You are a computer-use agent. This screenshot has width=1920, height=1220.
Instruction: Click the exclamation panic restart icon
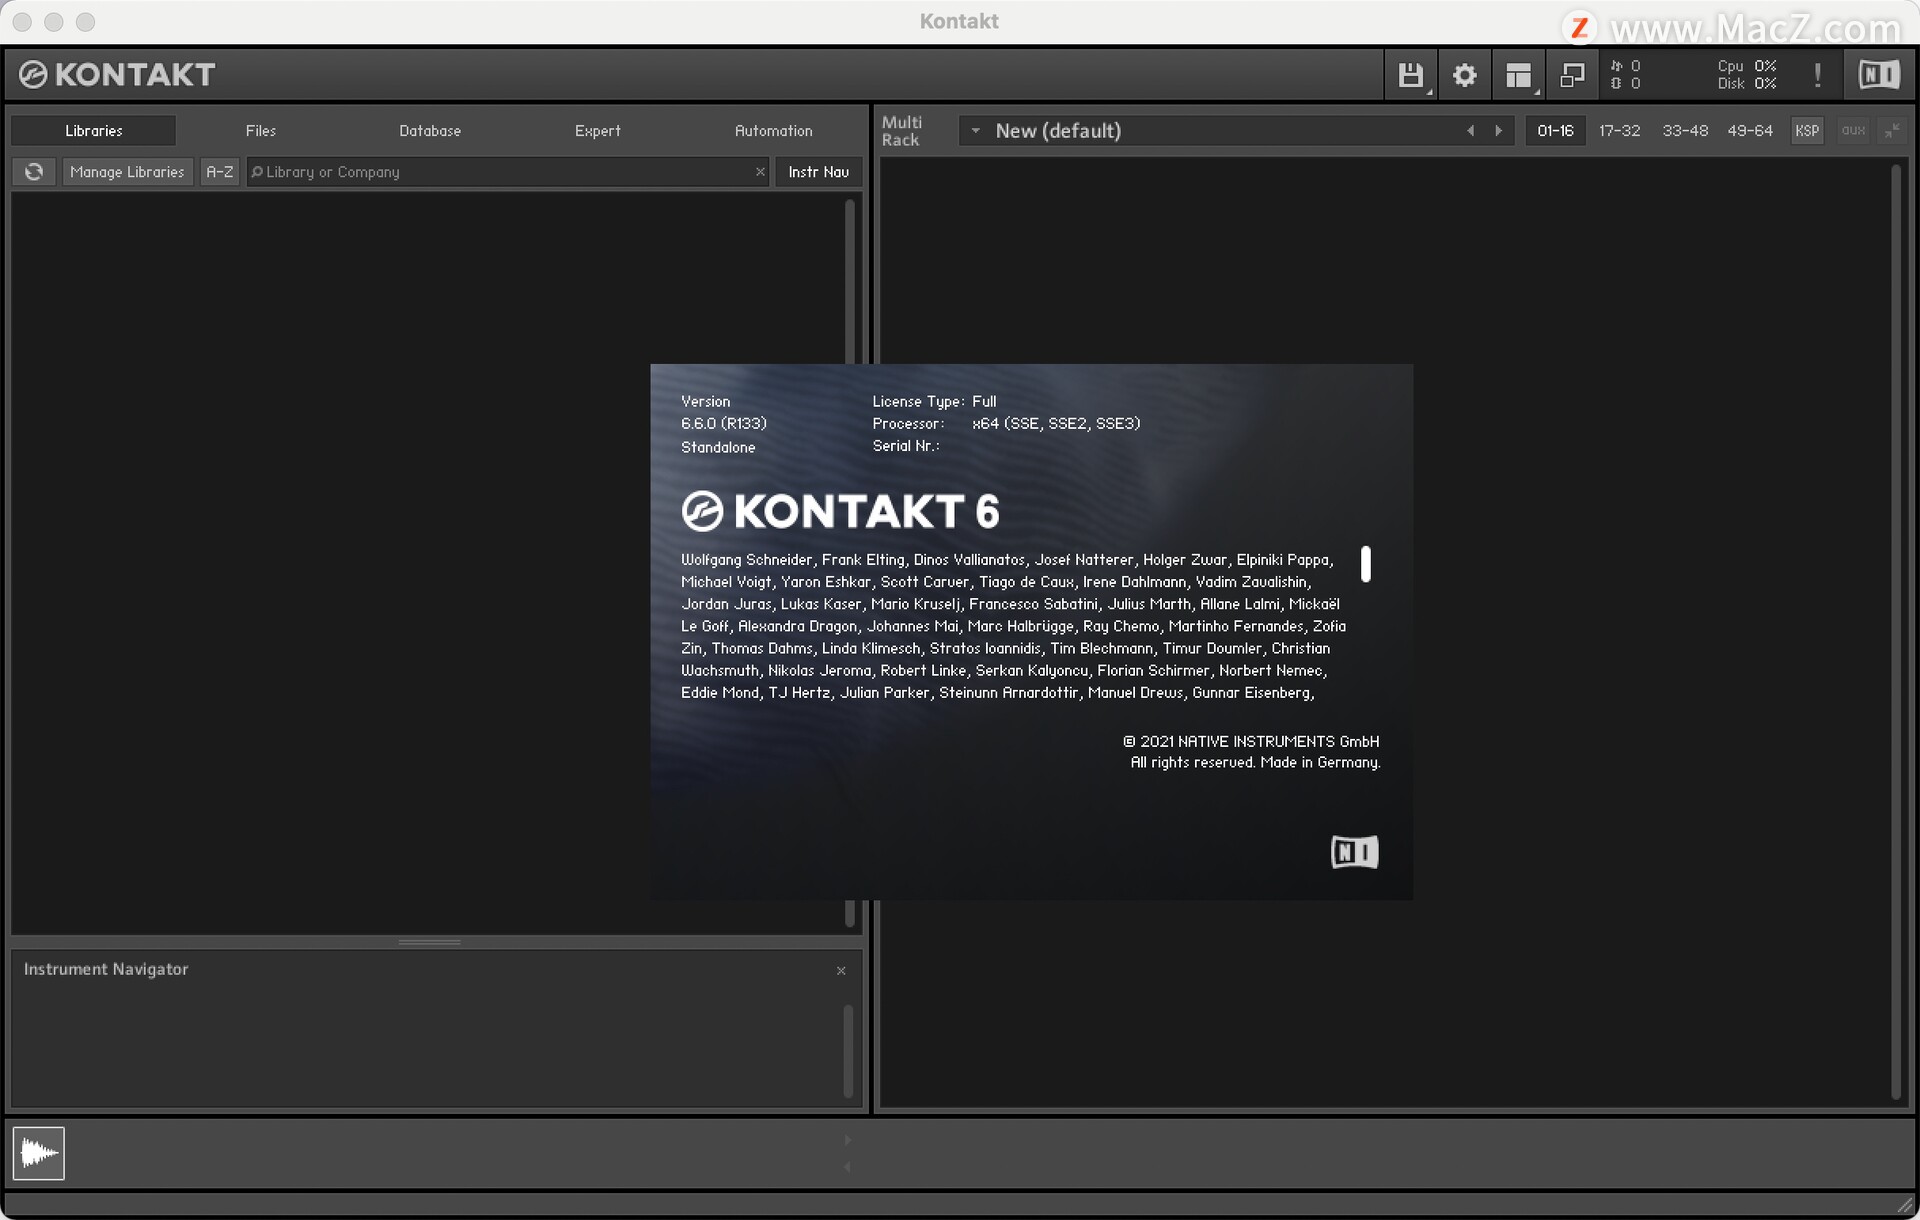pos(1817,75)
